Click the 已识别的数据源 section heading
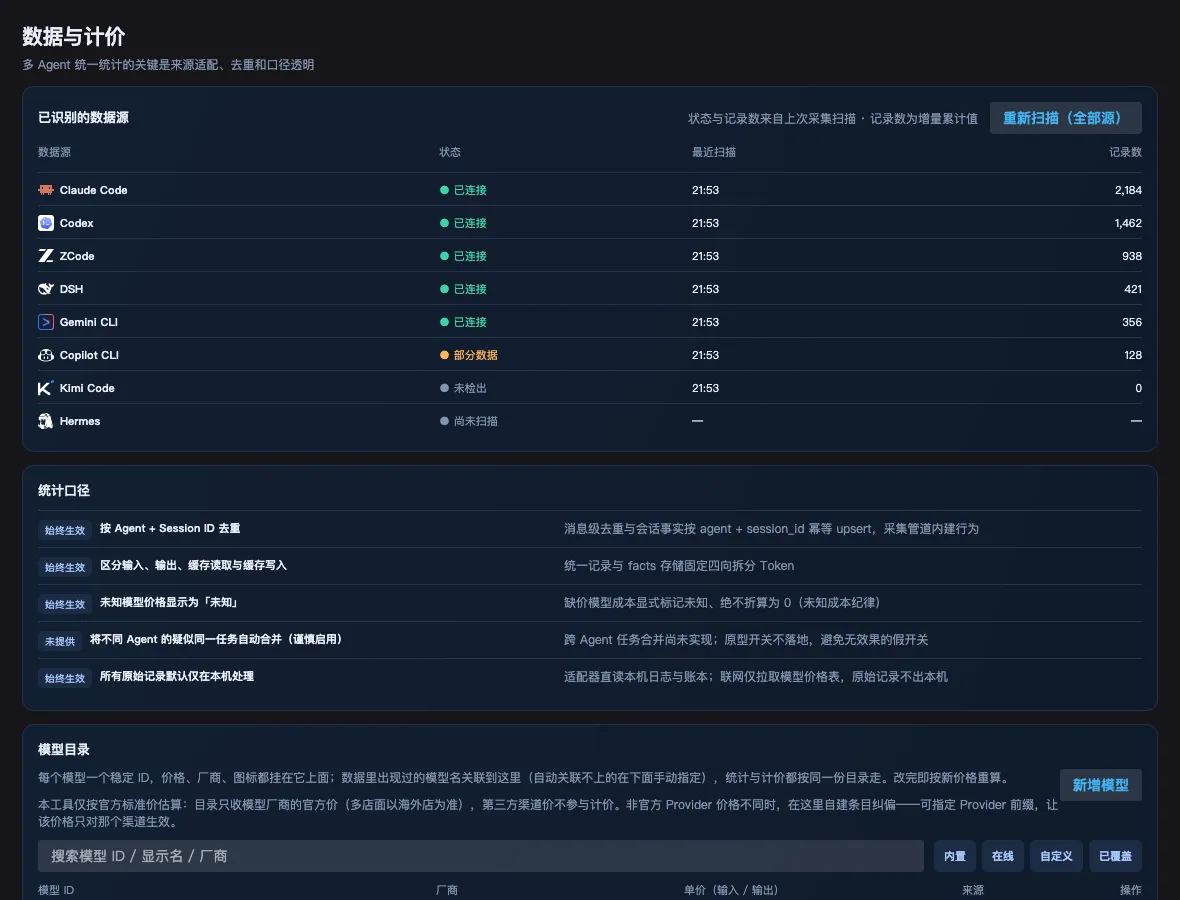 coord(84,117)
